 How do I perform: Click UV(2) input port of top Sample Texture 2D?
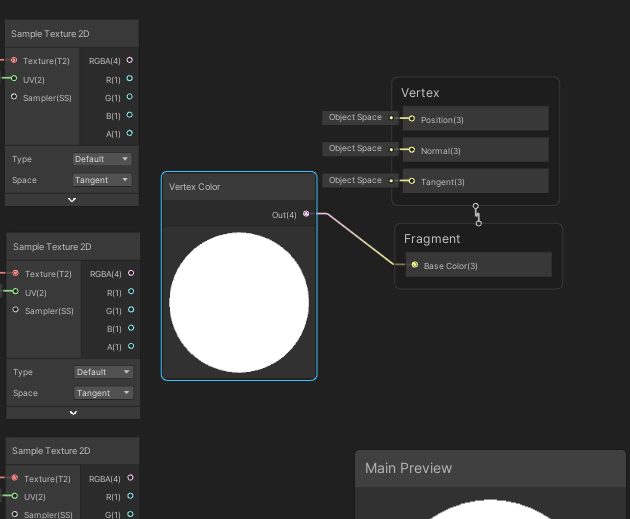click(14, 78)
